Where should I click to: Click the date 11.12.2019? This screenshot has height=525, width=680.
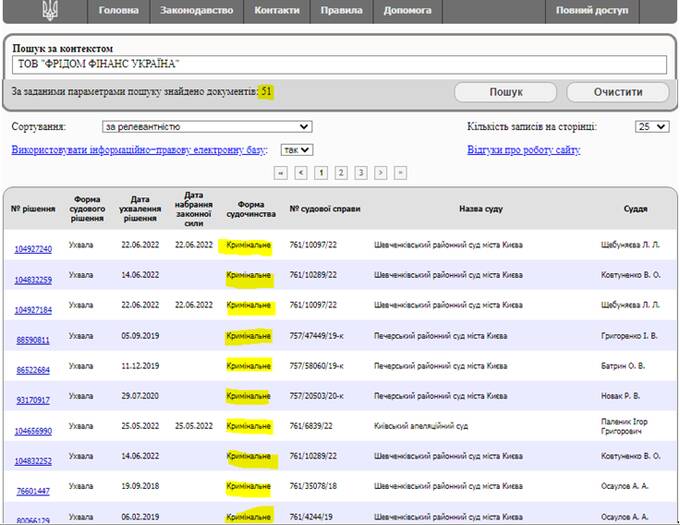point(140,365)
